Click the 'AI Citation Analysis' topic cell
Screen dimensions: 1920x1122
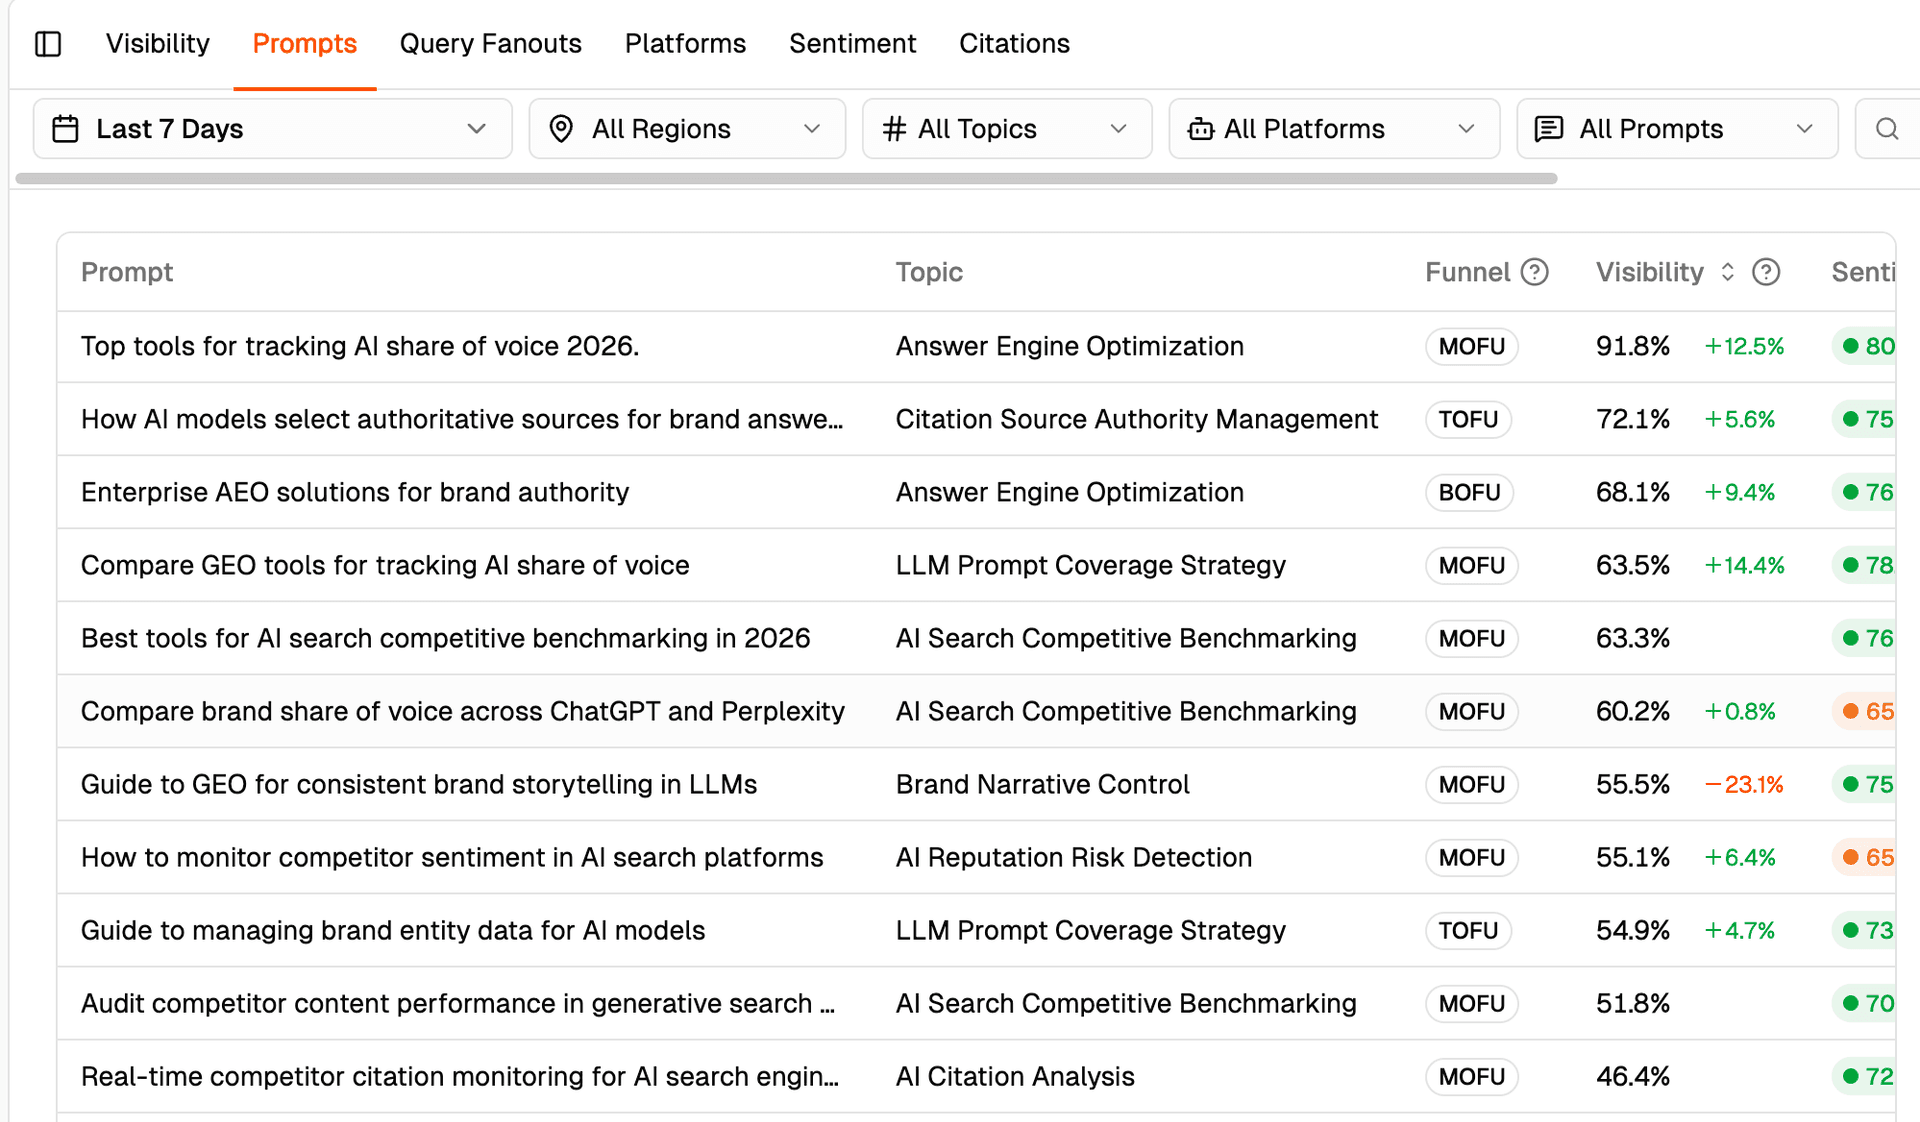pyautogui.click(x=1015, y=1076)
